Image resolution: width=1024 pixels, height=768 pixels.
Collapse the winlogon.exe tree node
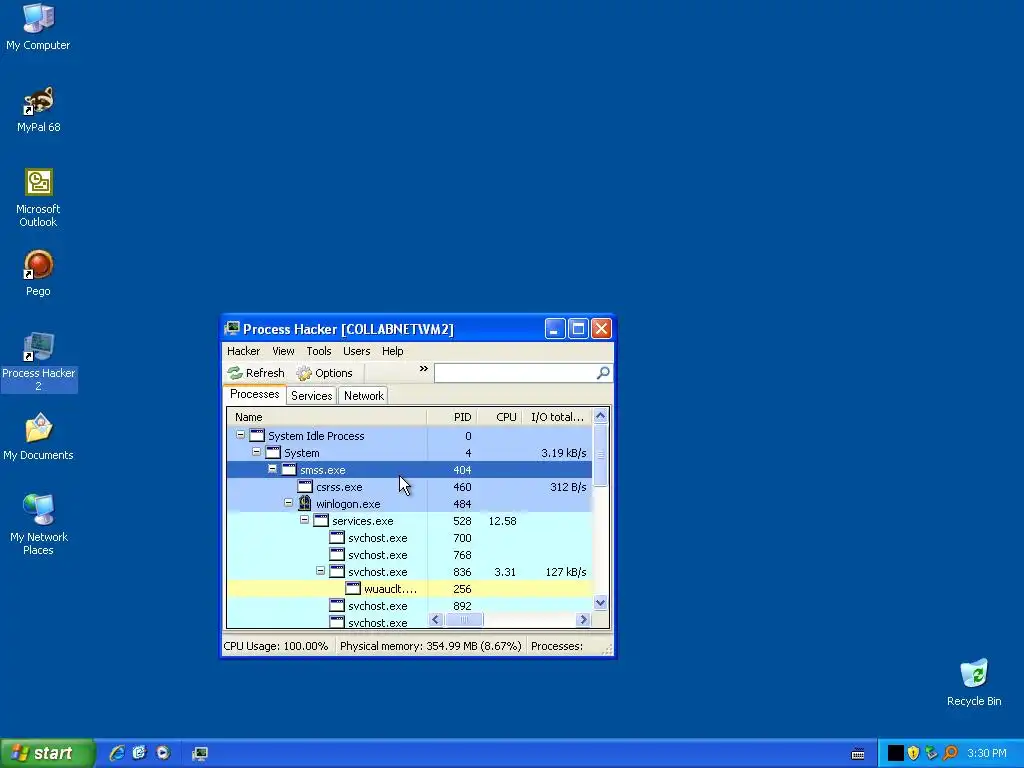pyautogui.click(x=289, y=503)
